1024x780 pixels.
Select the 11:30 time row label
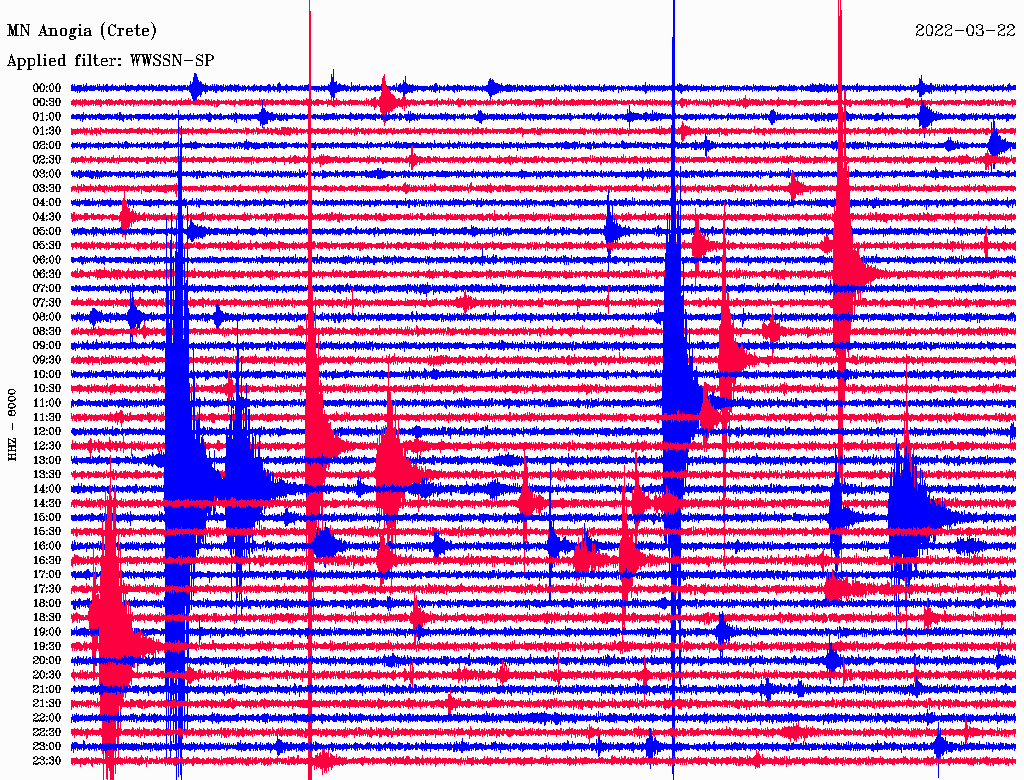coord(47,417)
